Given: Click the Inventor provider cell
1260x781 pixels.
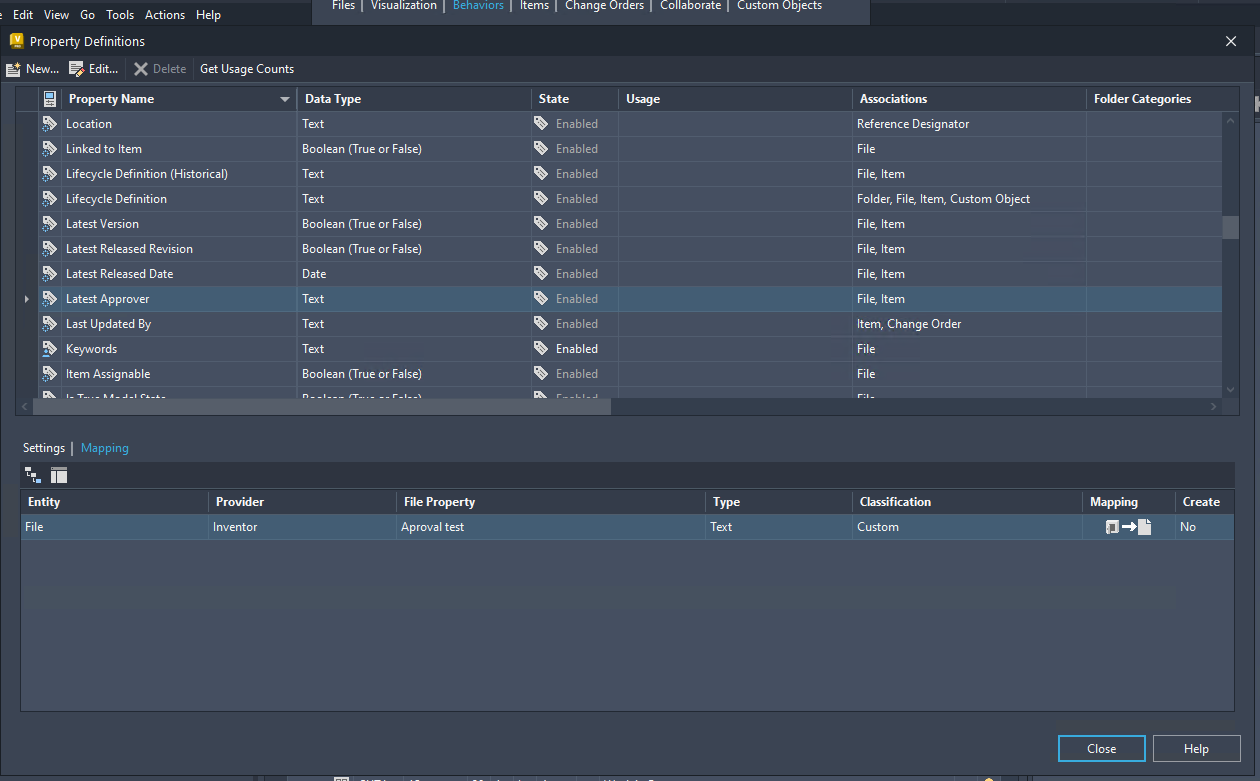Looking at the screenshot, I should (x=303, y=527).
